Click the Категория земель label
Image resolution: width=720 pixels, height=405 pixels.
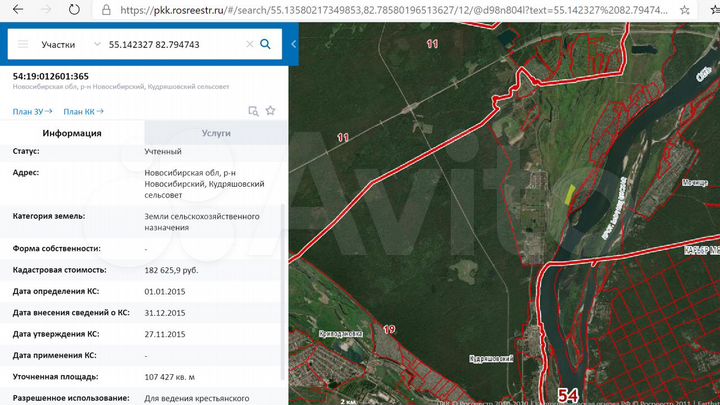[49, 216]
